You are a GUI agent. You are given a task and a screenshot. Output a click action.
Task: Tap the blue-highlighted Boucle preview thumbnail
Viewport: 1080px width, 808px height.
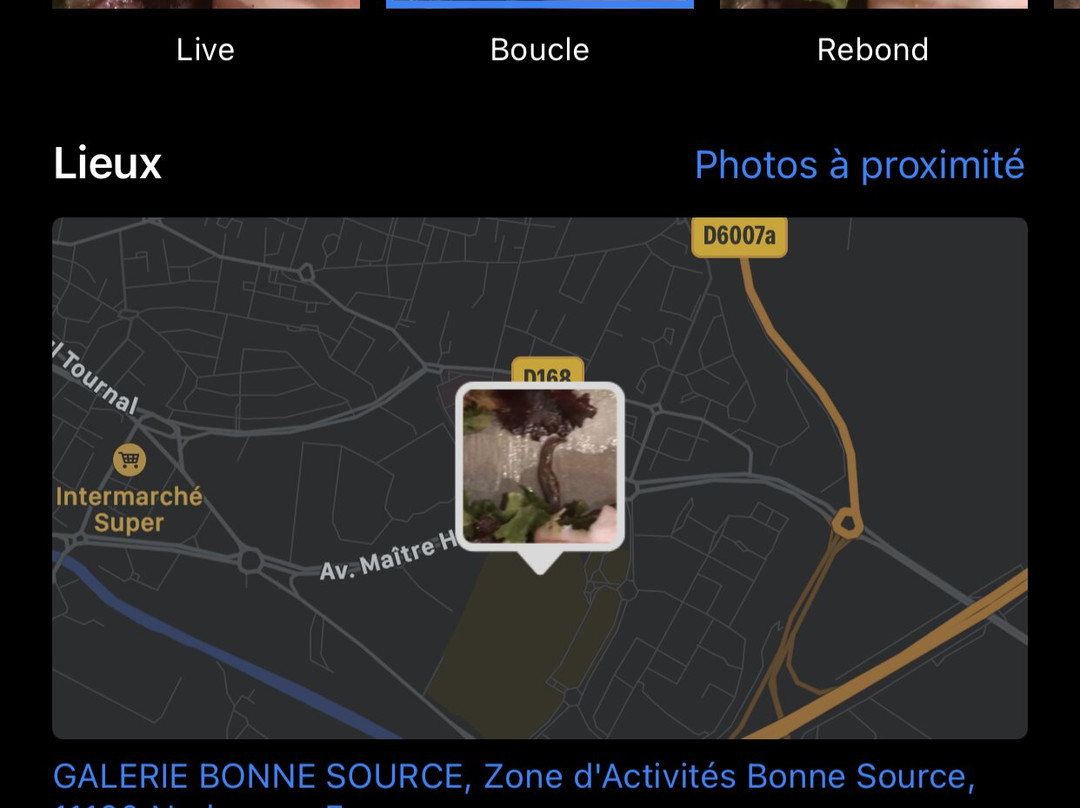click(540, 4)
